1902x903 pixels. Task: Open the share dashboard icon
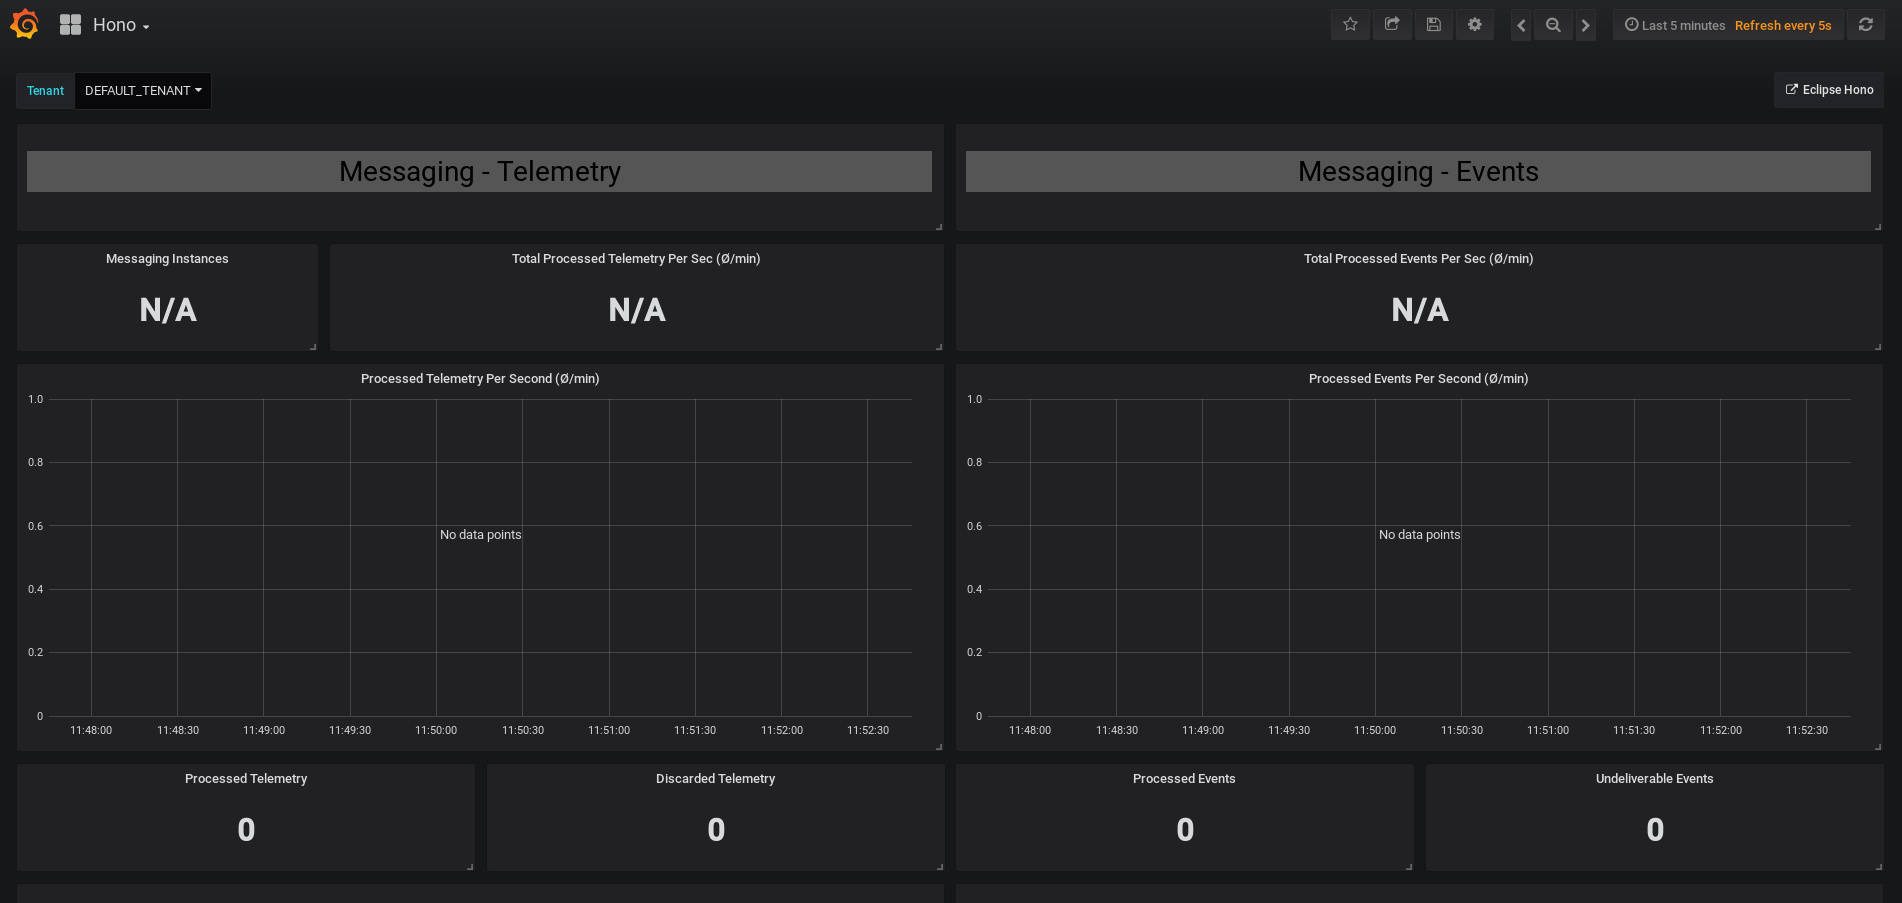(x=1391, y=24)
